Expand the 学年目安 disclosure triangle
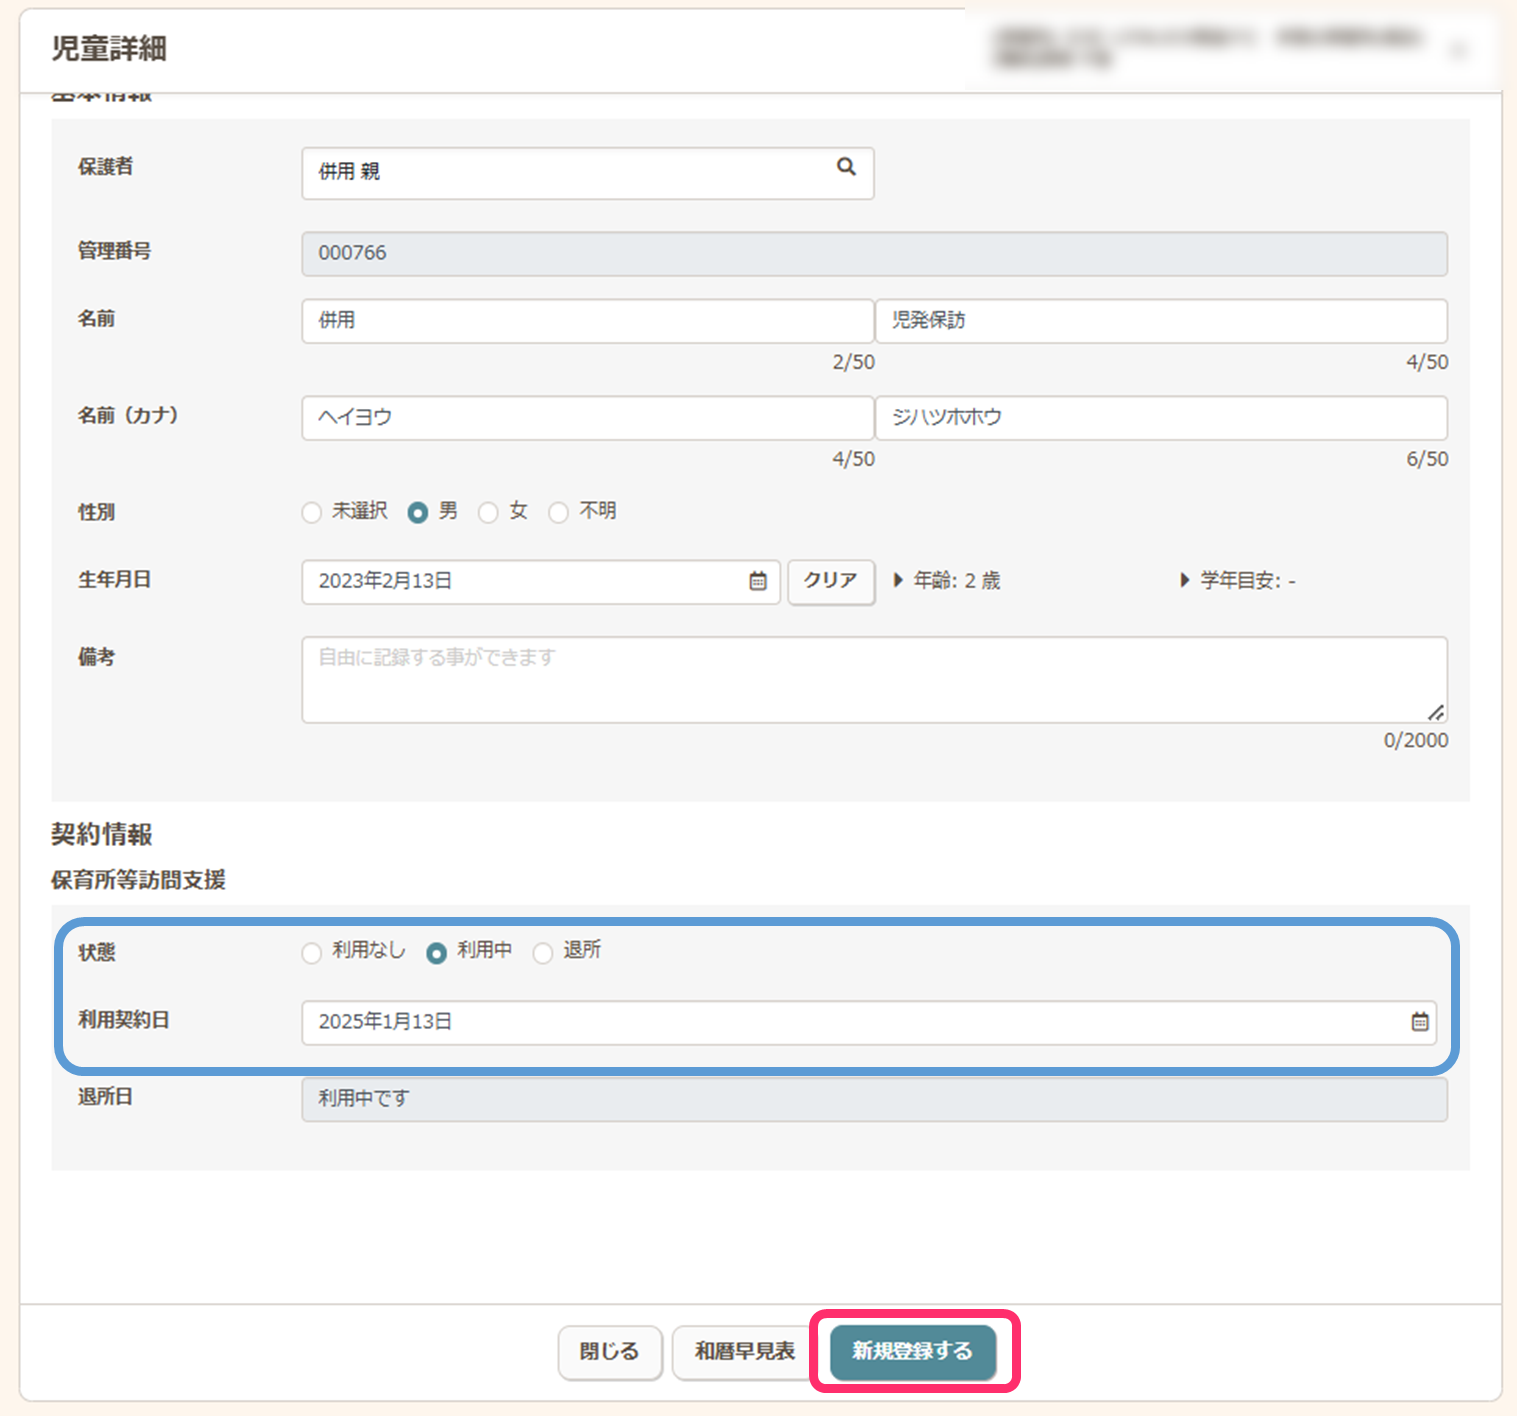Screen dimensions: 1517x1416 (x=1185, y=580)
